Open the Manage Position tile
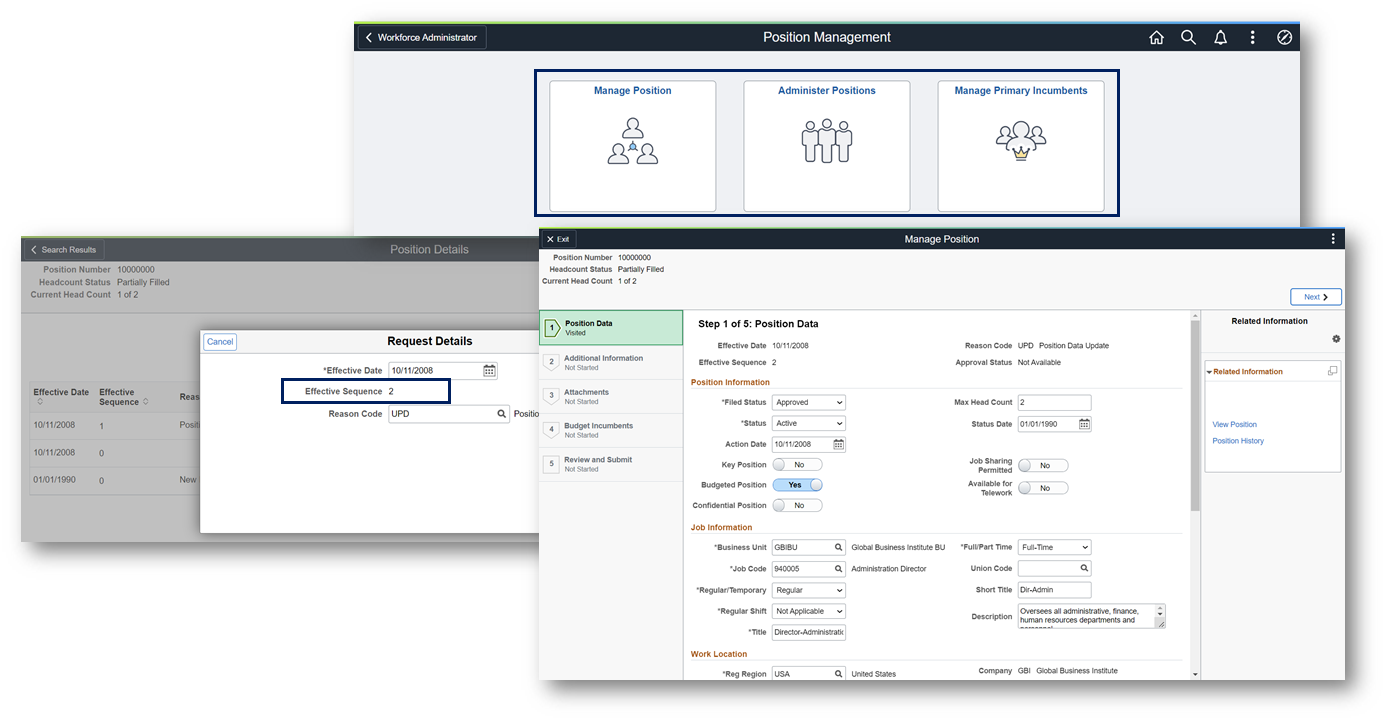The image size is (1387, 722). [x=632, y=146]
